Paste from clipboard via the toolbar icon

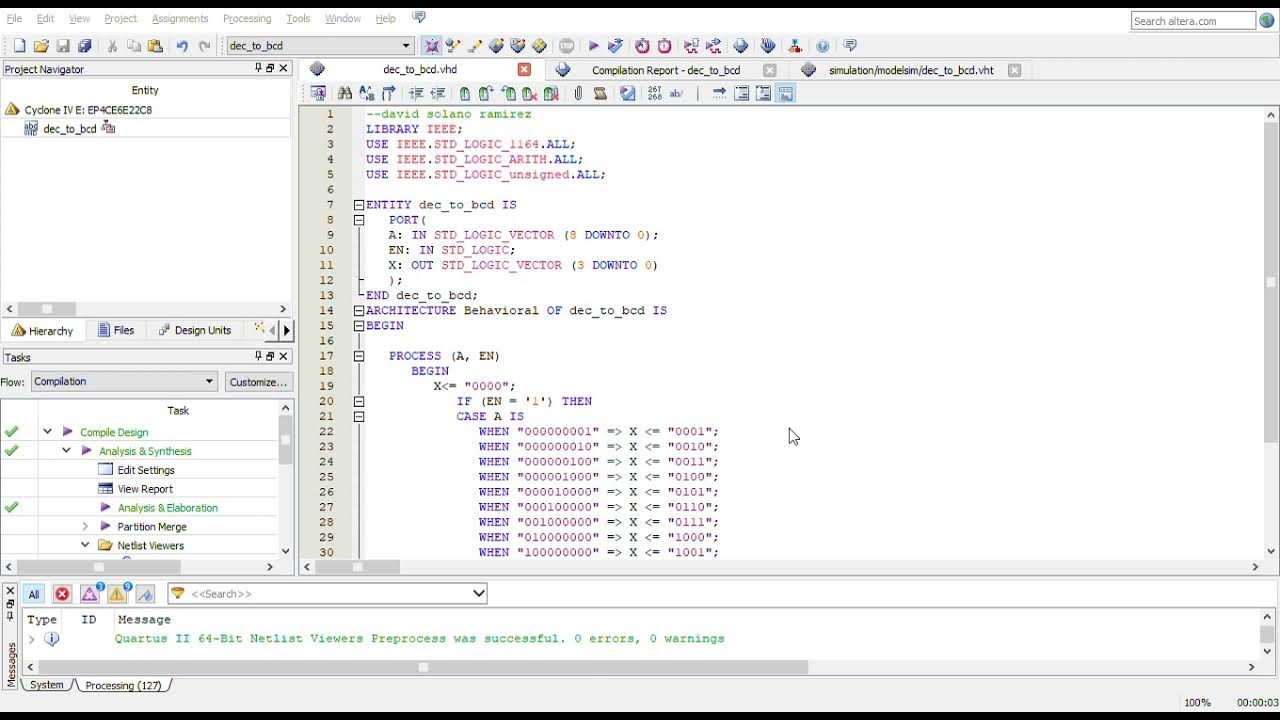[x=155, y=46]
